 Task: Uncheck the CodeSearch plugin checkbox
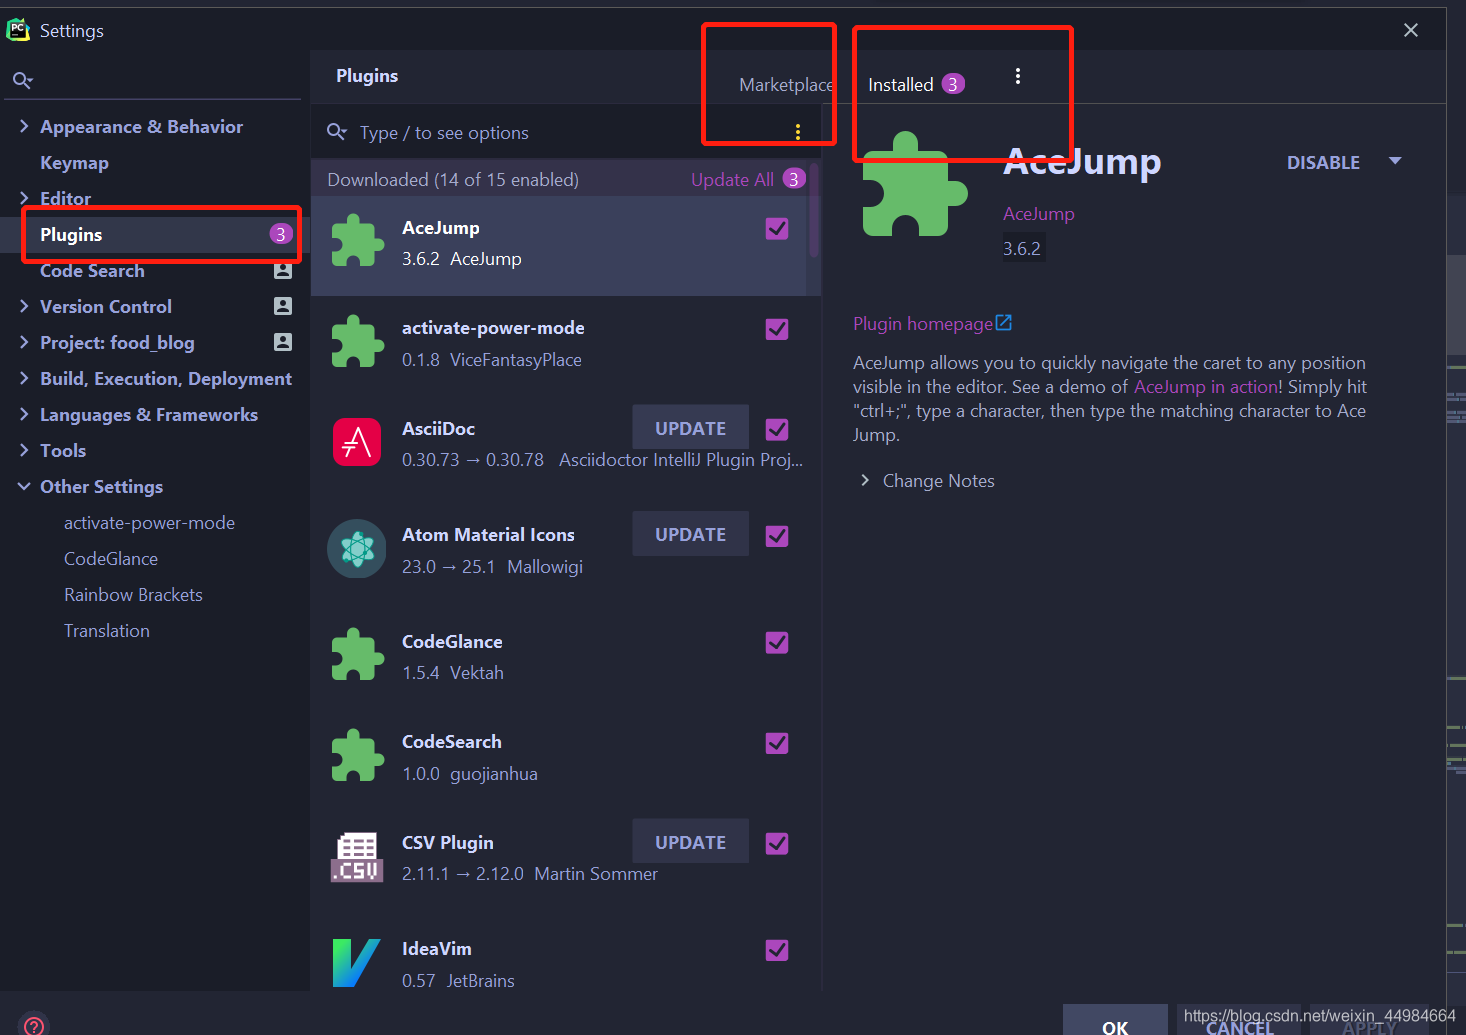[777, 743]
